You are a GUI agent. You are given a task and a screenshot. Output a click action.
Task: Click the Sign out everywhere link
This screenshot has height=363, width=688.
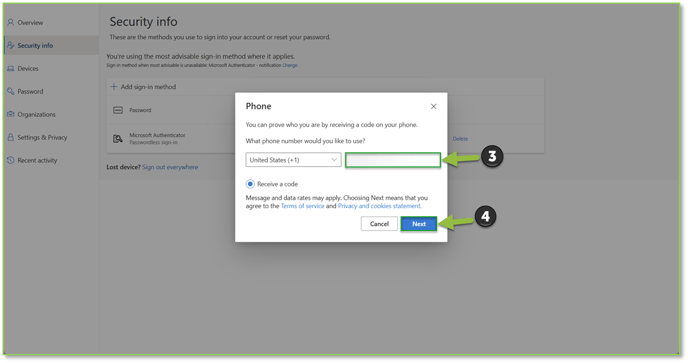click(170, 167)
